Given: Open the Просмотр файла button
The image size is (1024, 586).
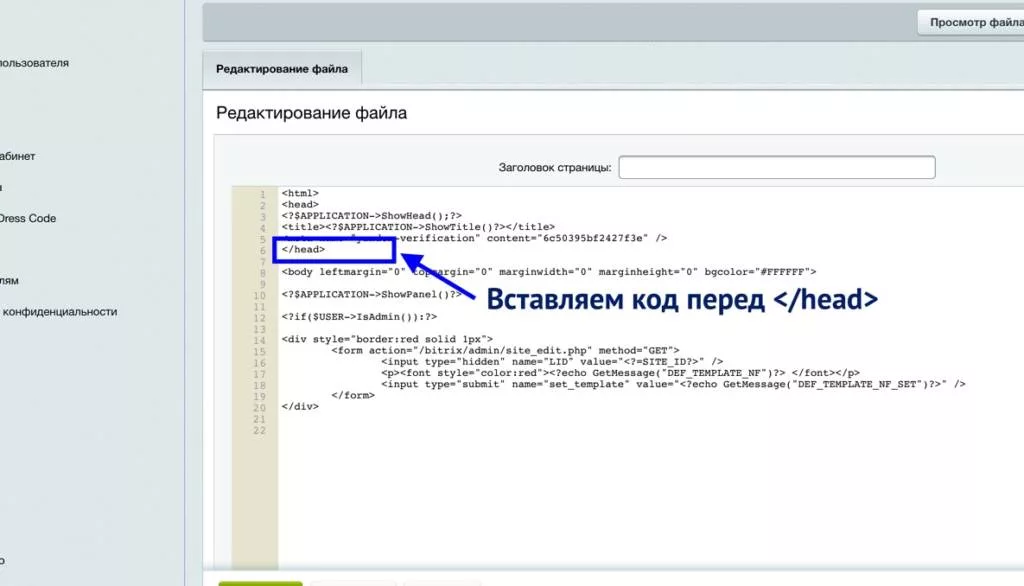Looking at the screenshot, I should [x=971, y=22].
